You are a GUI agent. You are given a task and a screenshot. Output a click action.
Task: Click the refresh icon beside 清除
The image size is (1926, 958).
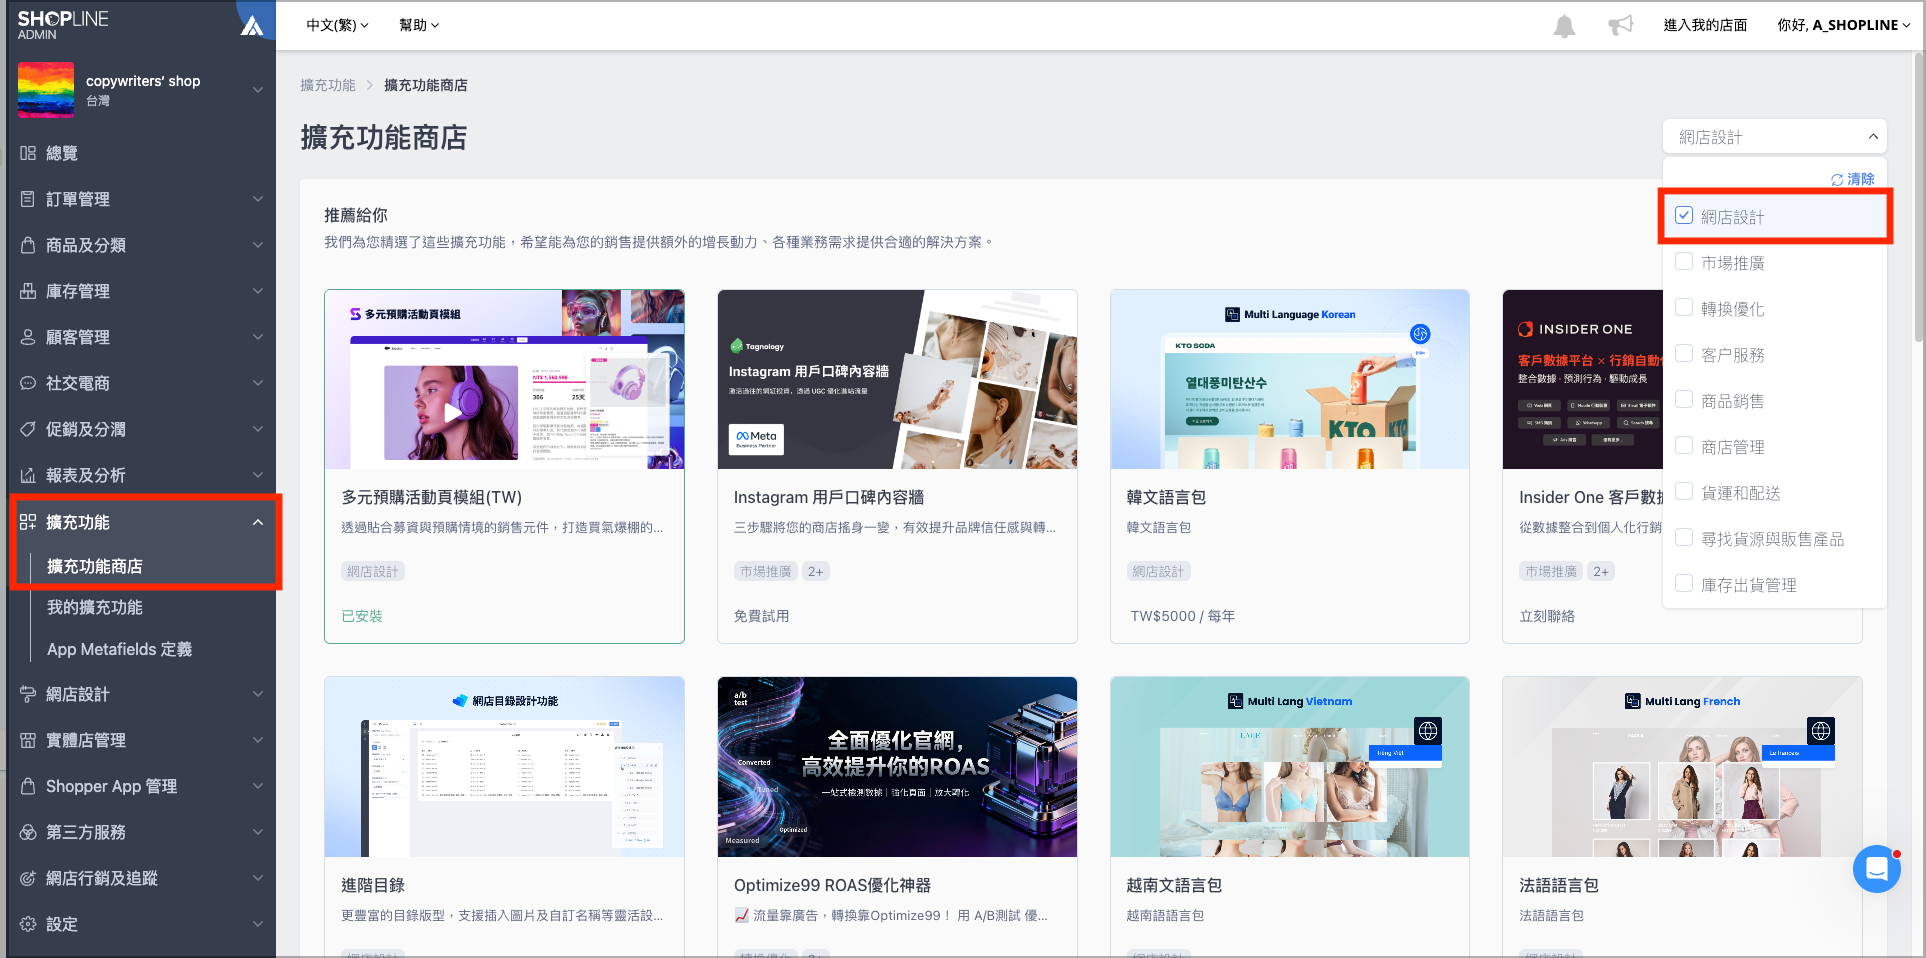point(1837,180)
